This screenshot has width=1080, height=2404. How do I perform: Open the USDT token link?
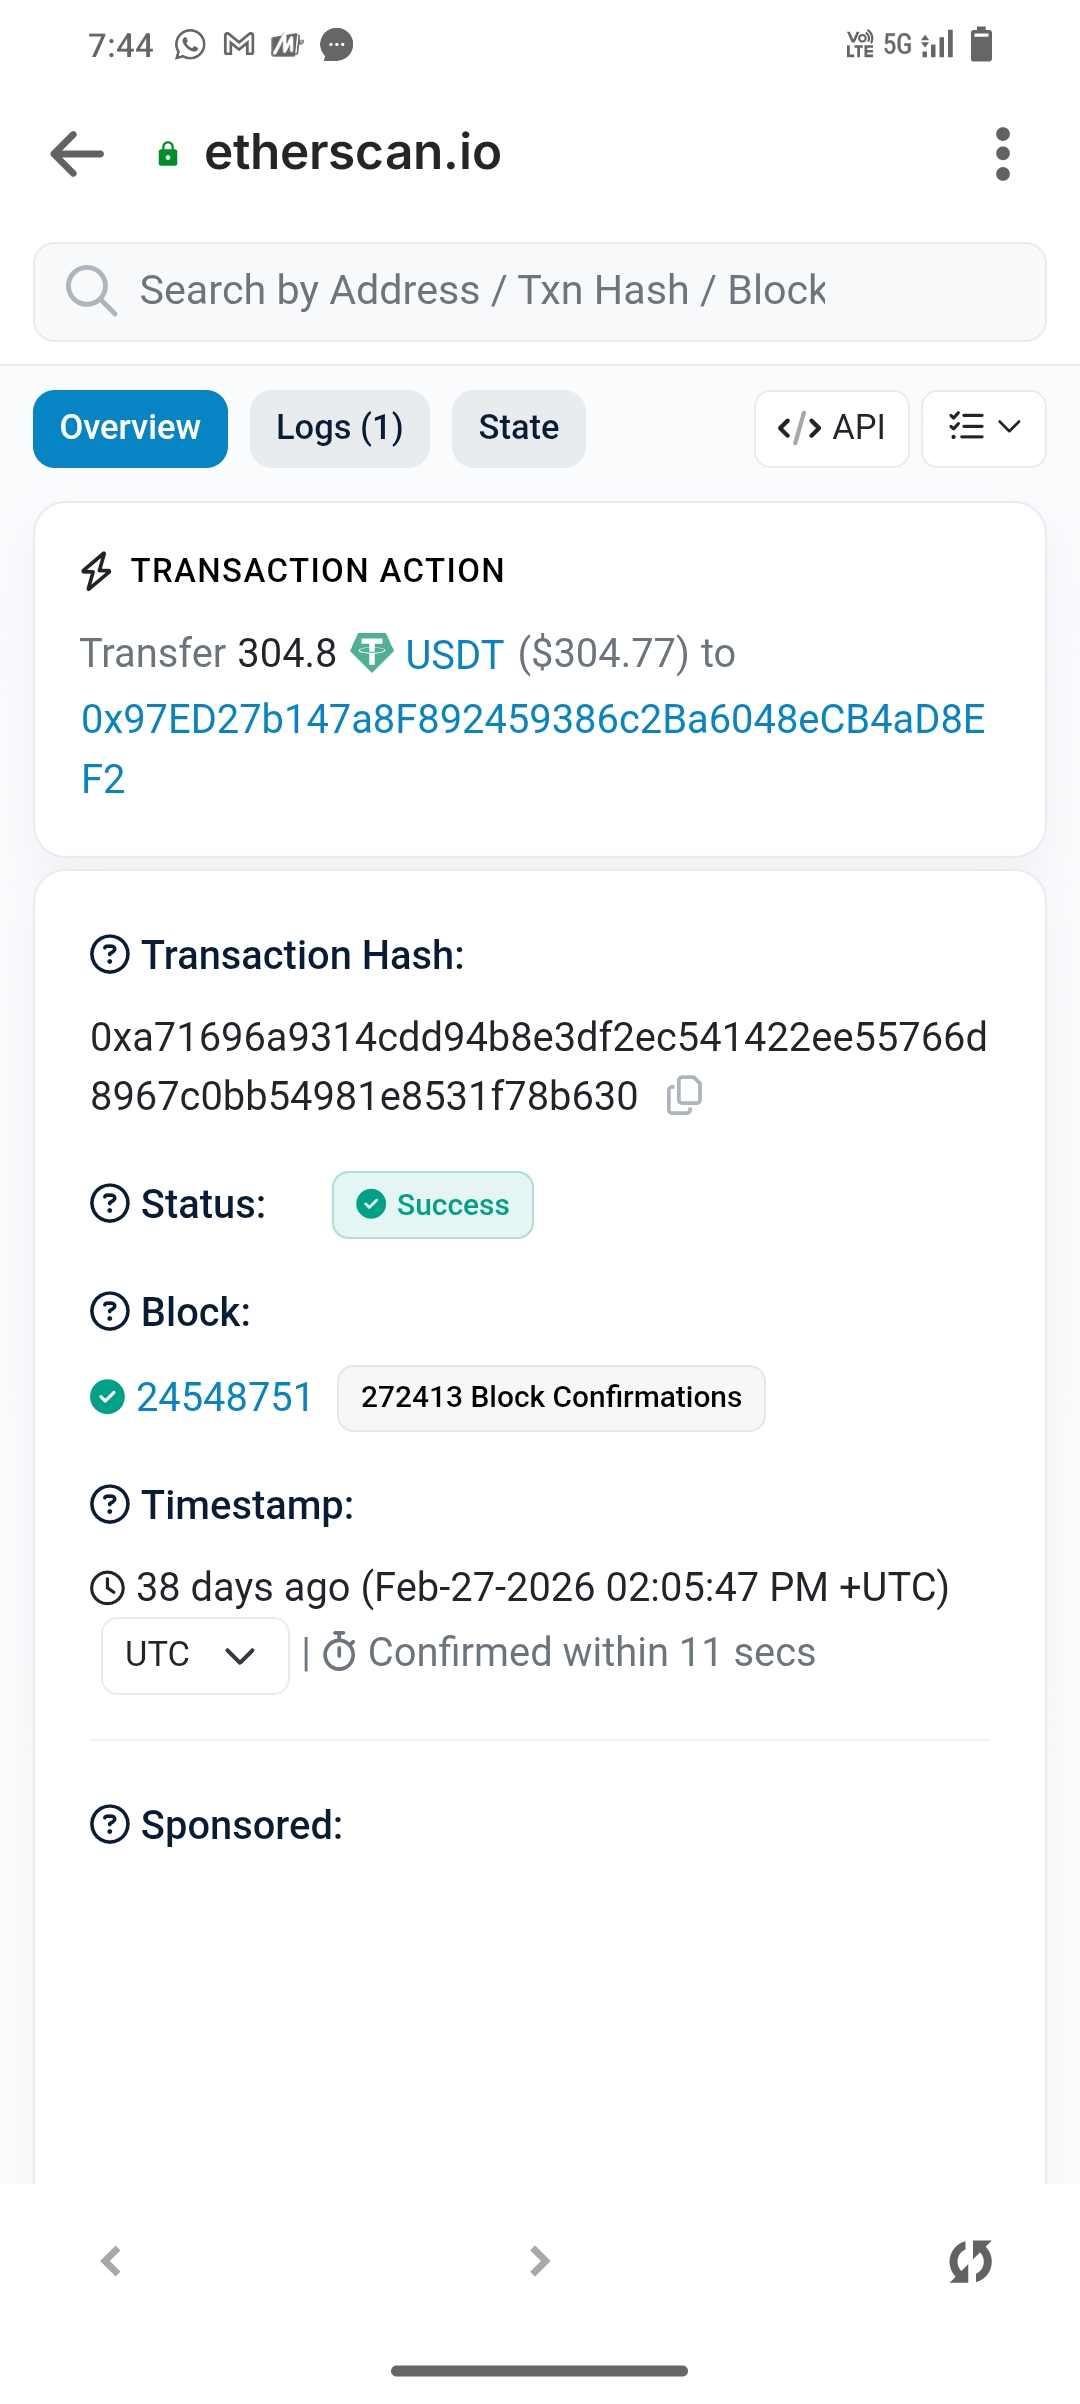click(x=453, y=655)
